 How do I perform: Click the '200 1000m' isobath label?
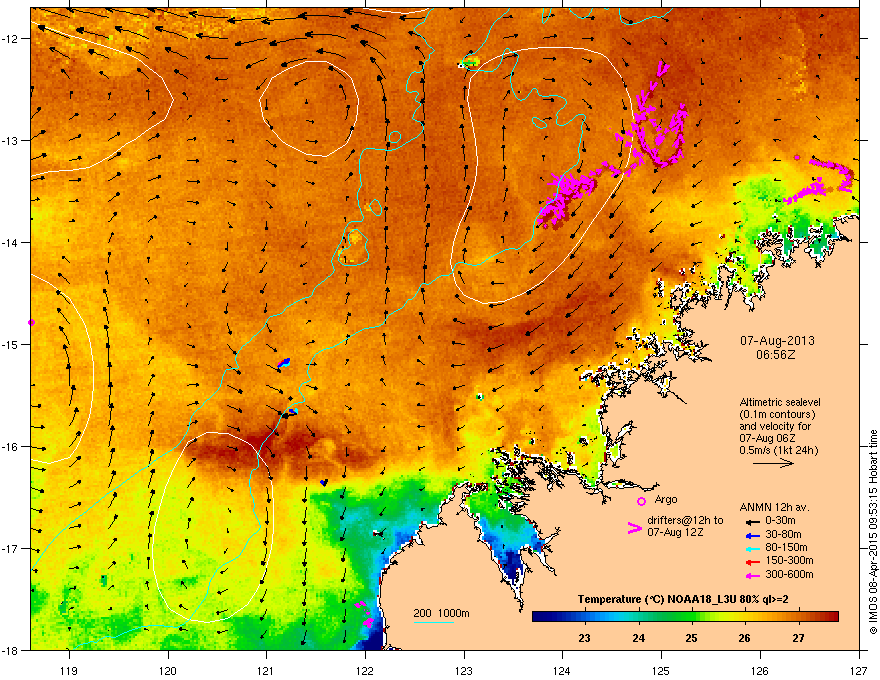[441, 613]
